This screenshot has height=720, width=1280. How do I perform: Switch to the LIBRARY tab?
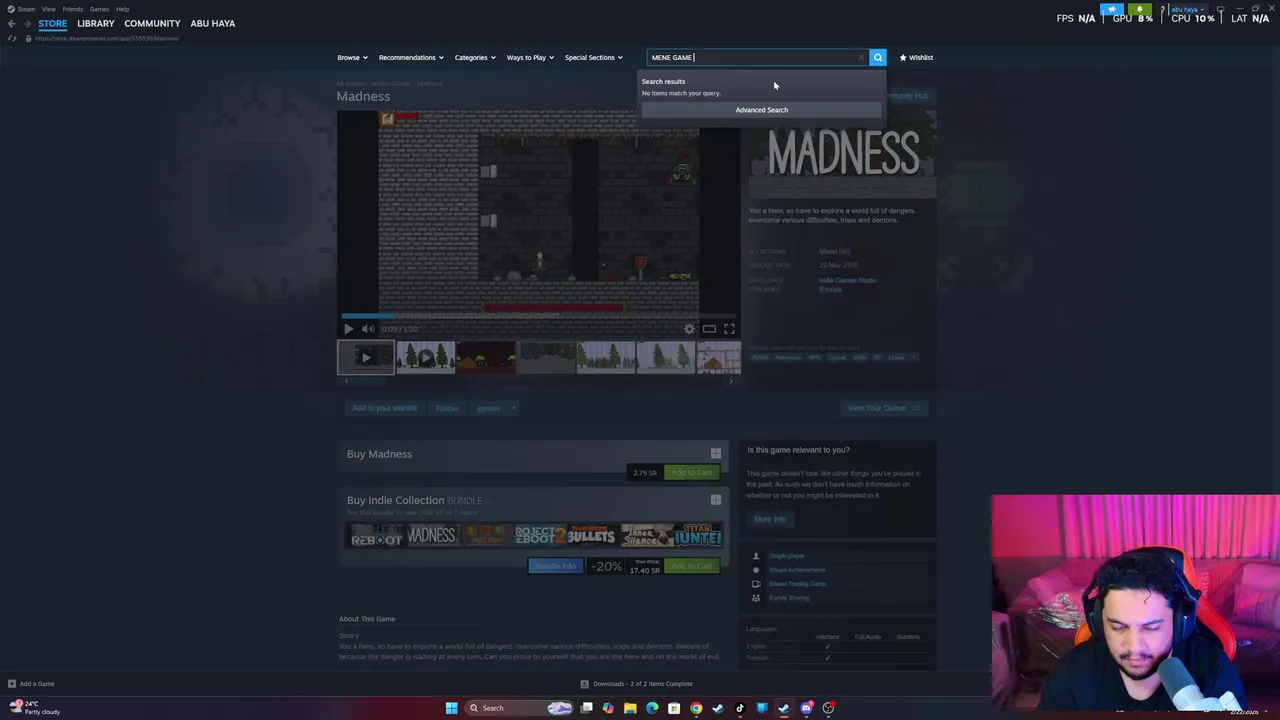click(96, 23)
